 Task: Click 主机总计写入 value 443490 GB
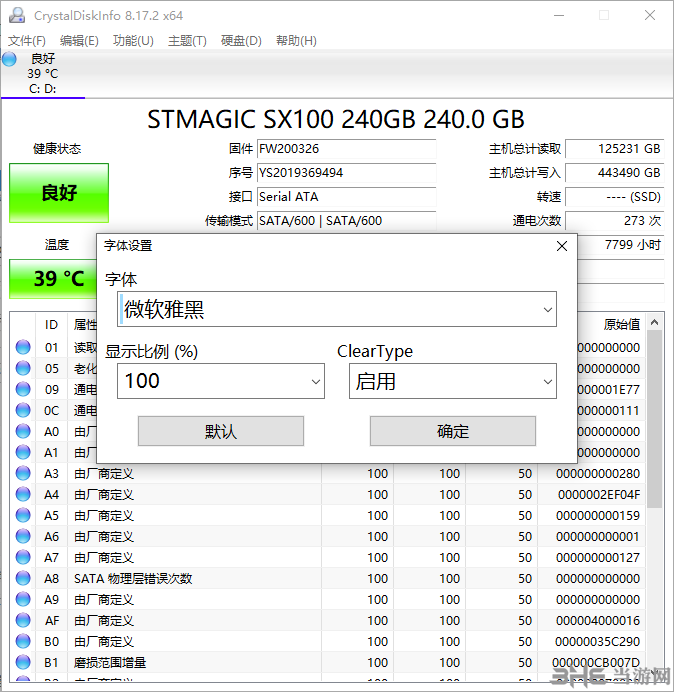[615, 173]
